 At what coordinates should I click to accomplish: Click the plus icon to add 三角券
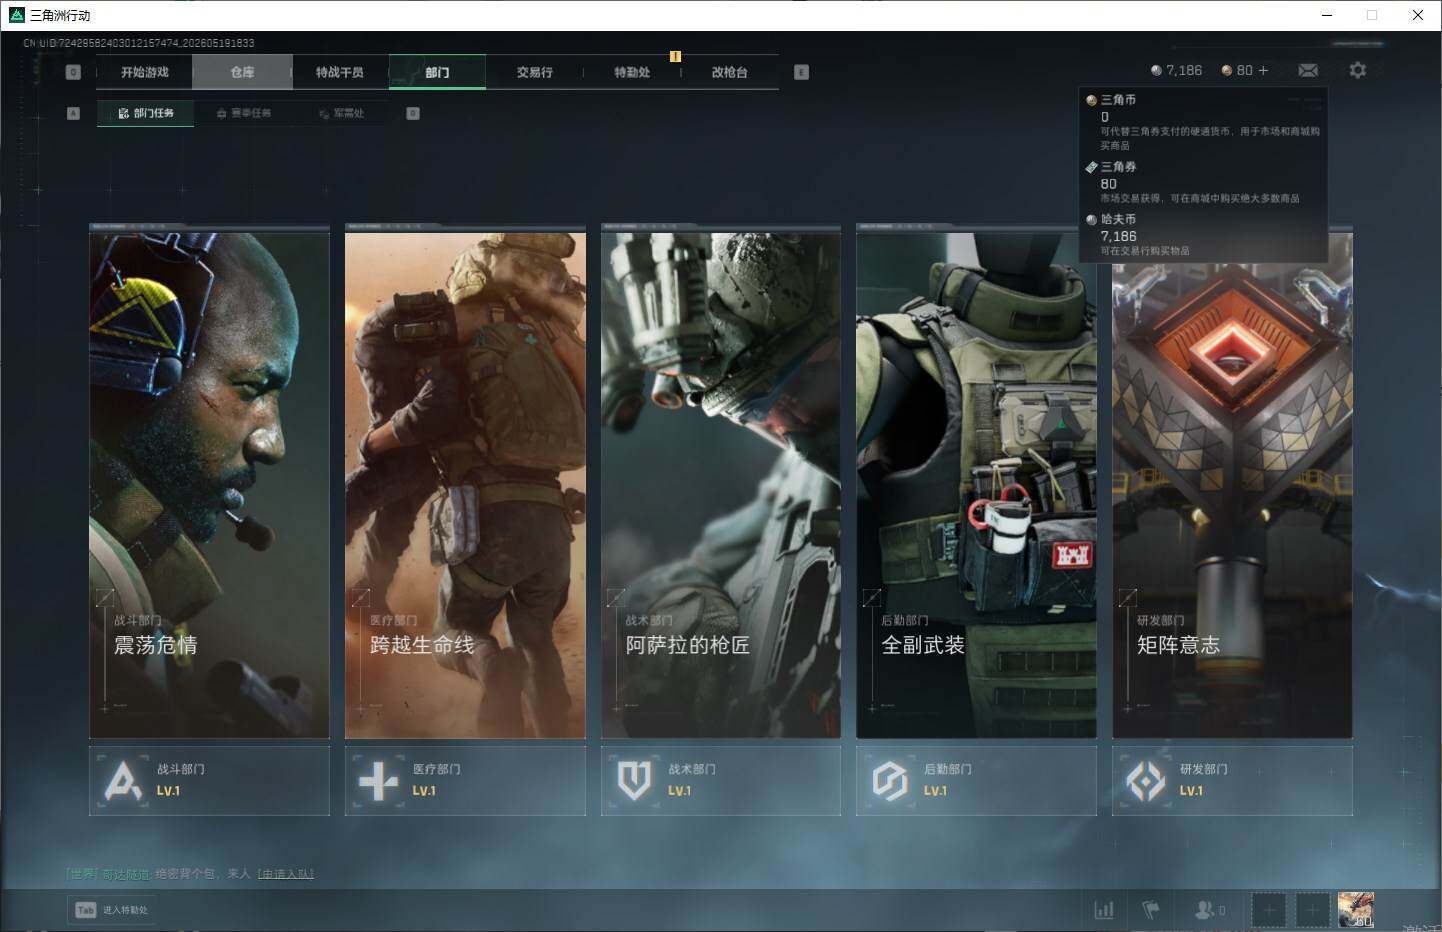1263,70
